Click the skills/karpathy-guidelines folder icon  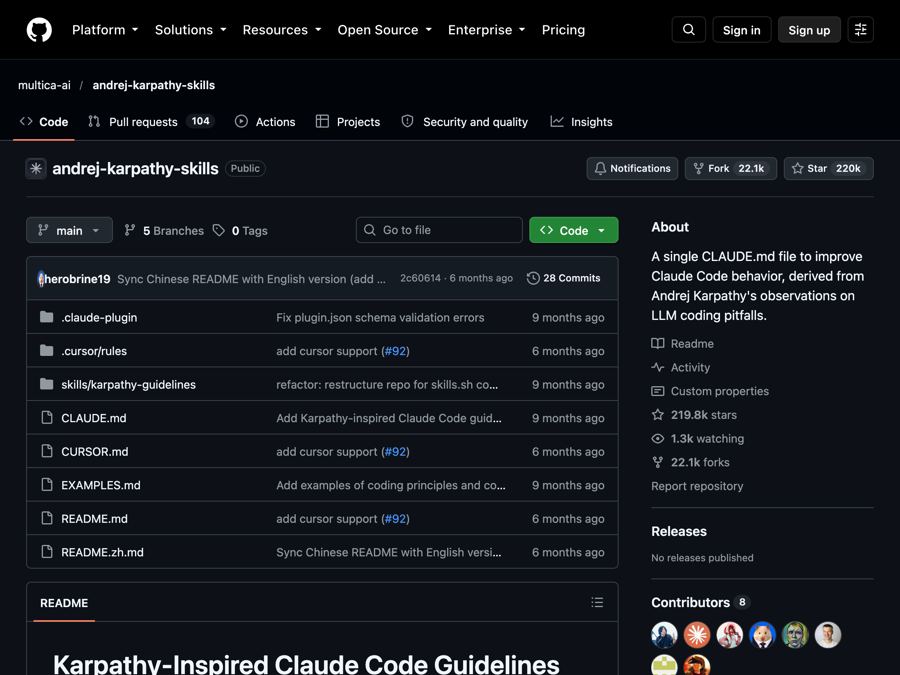coord(46,385)
